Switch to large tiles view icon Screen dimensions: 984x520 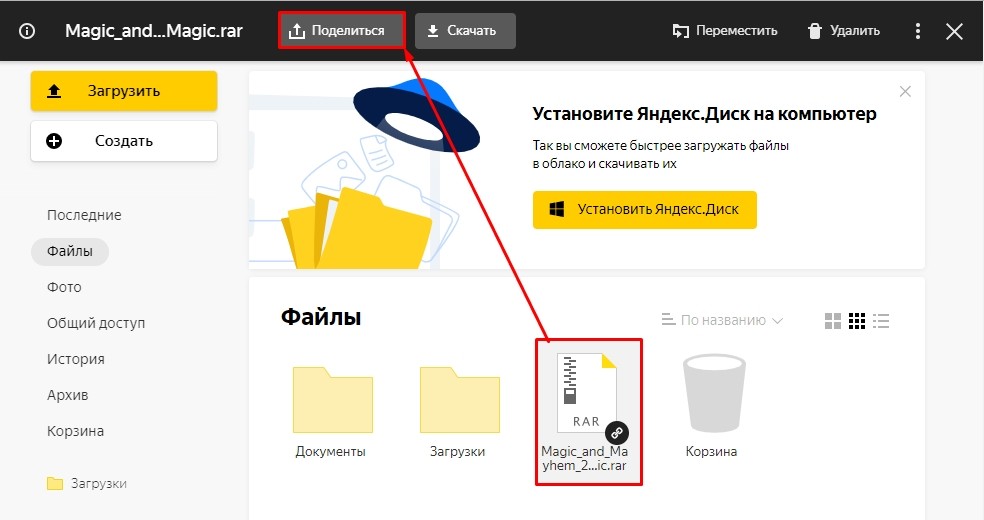[832, 321]
